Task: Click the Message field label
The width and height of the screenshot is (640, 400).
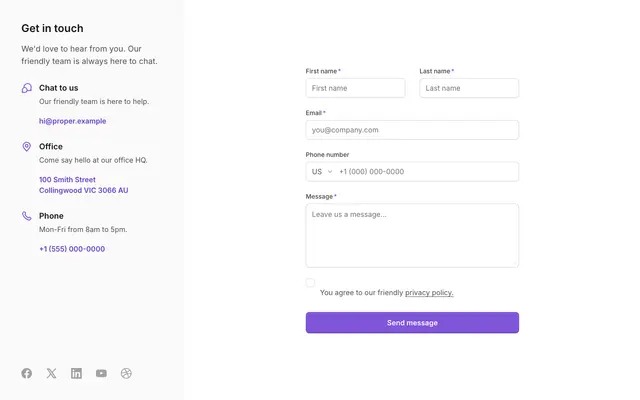Action: click(319, 196)
